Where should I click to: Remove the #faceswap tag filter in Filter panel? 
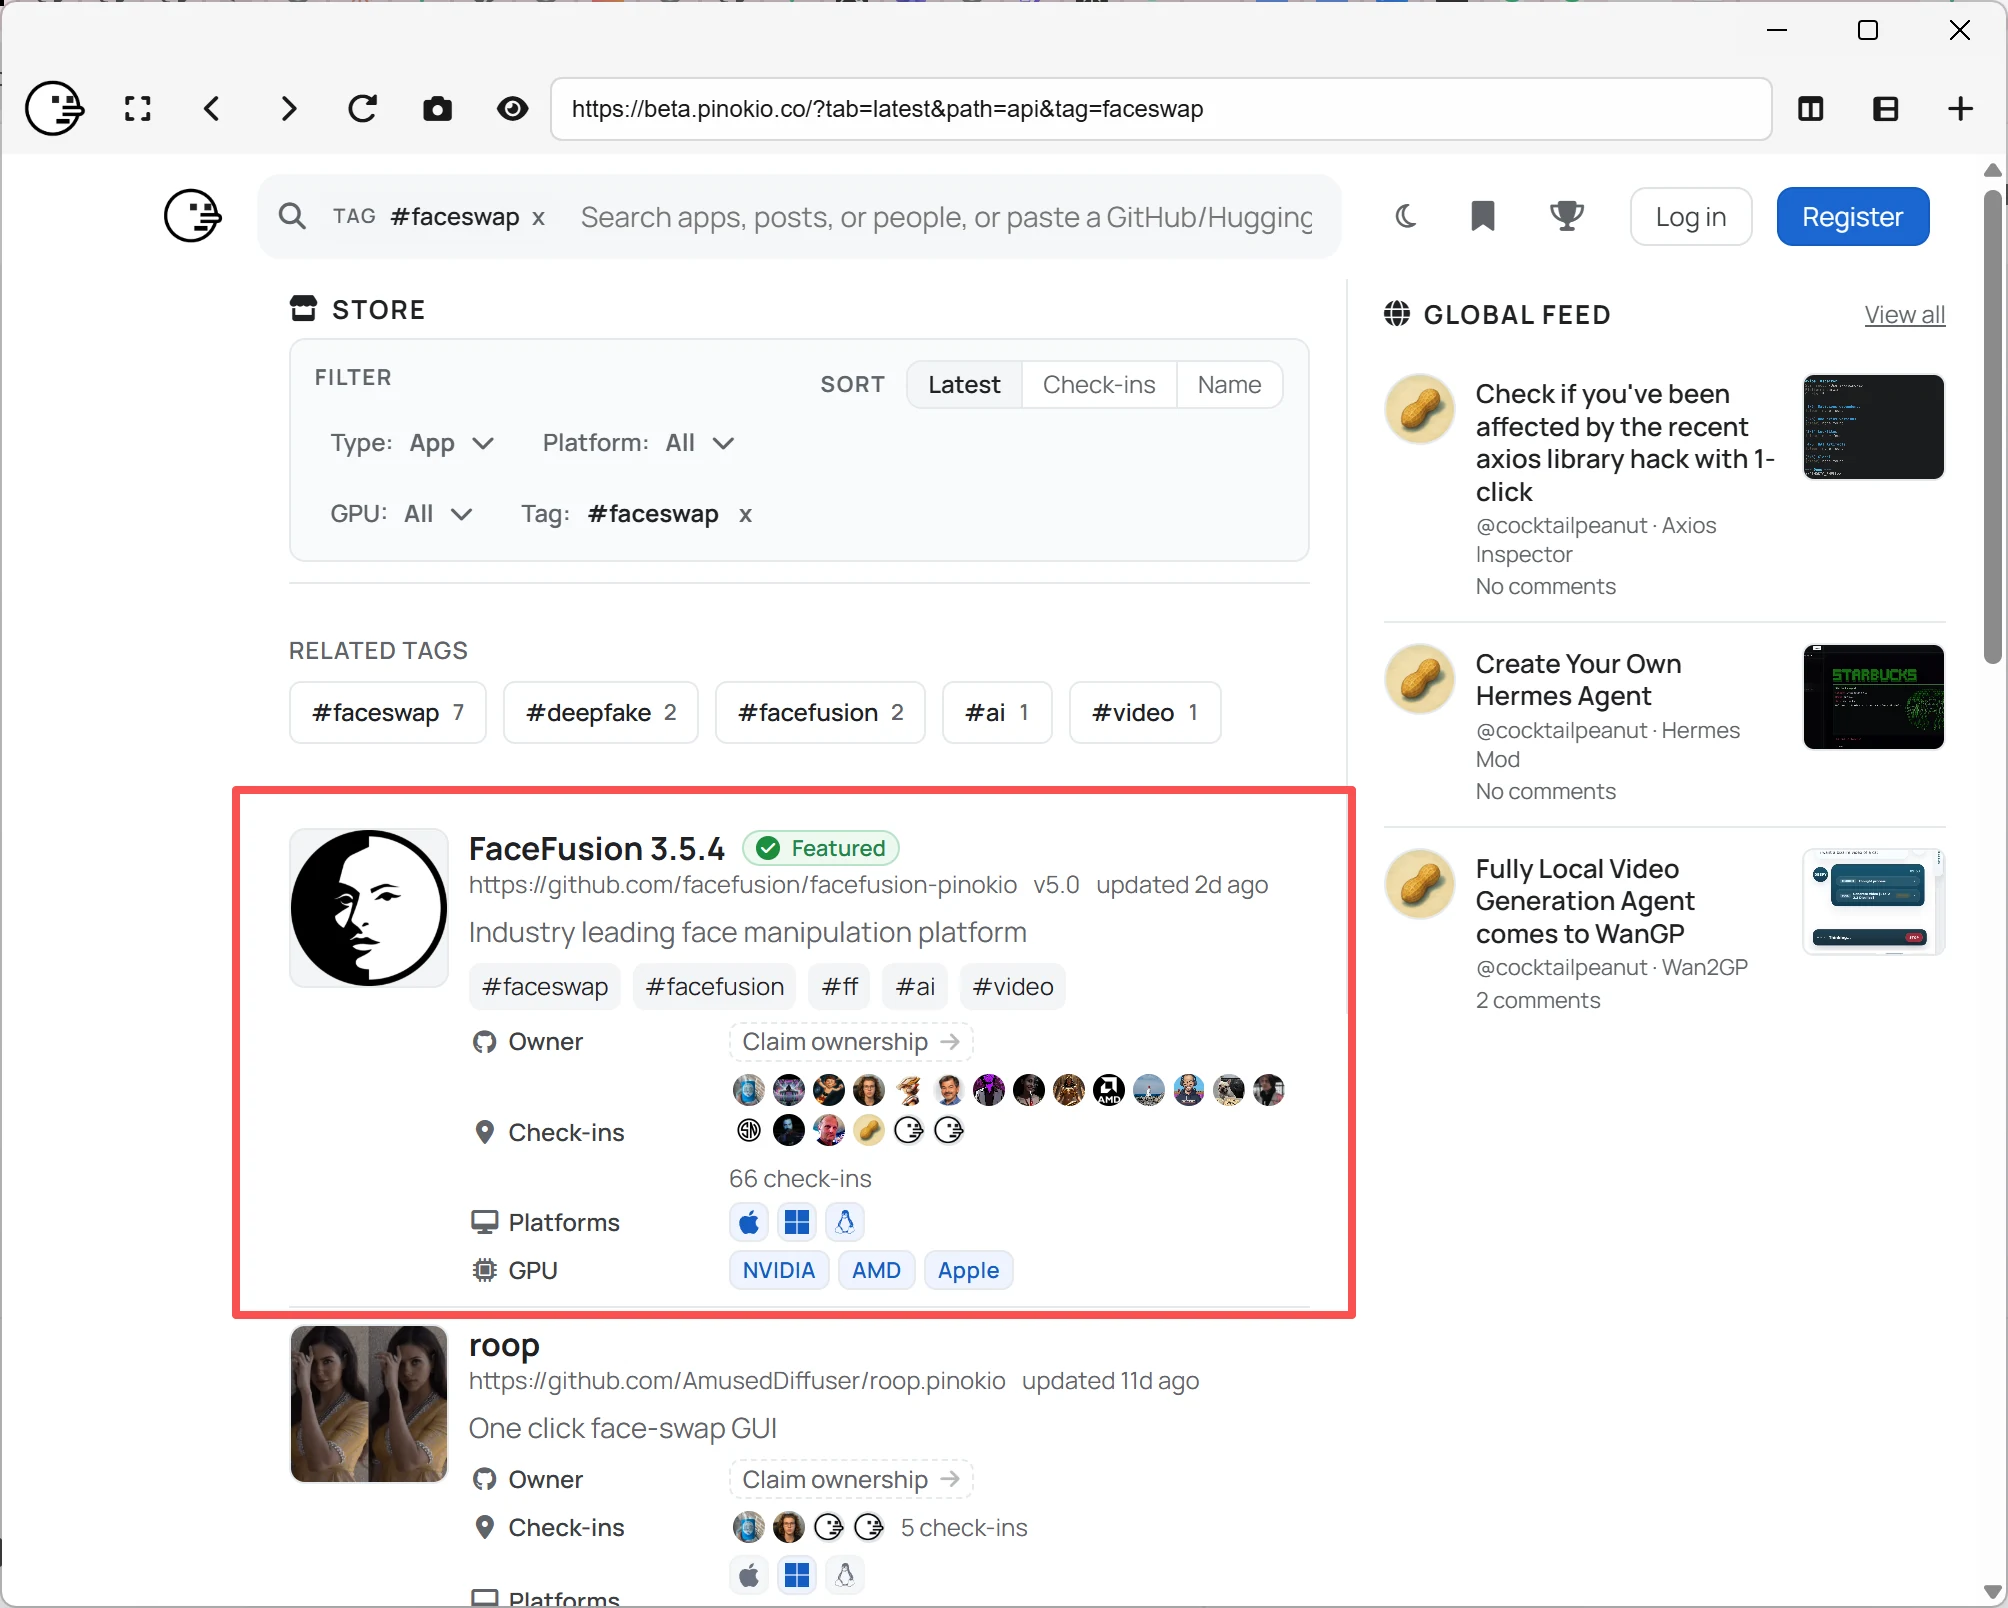point(745,515)
